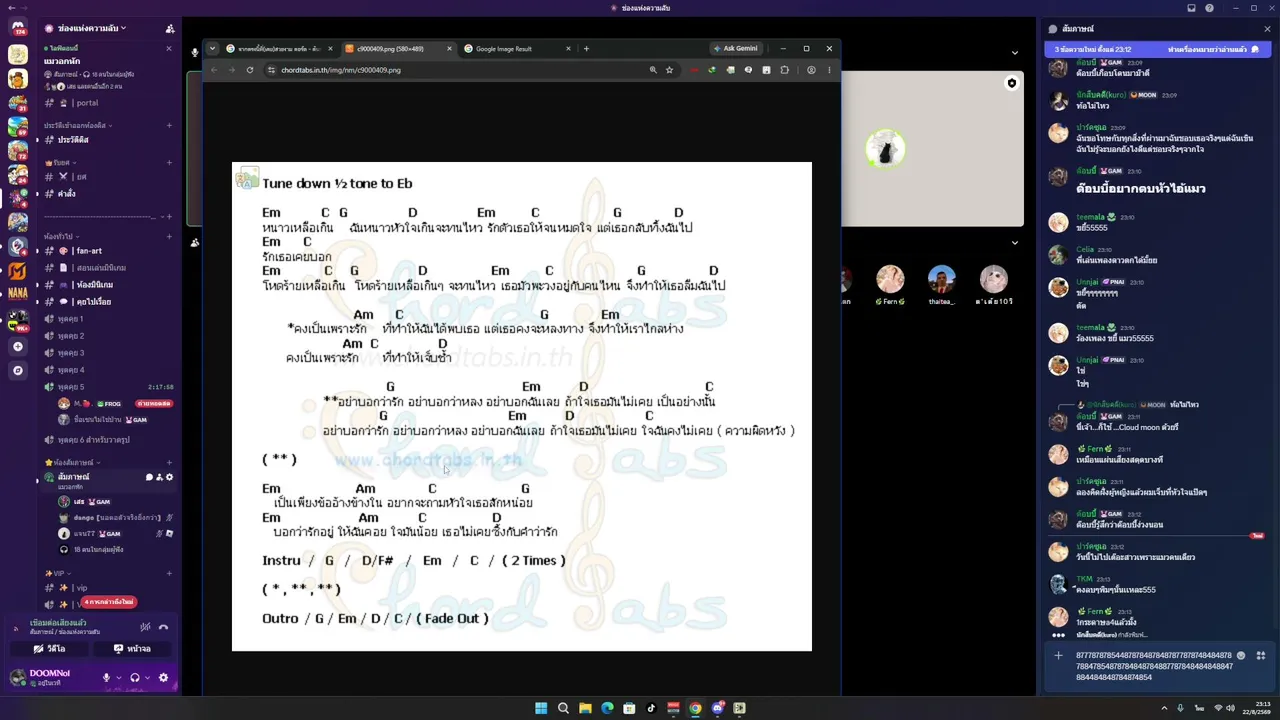Open a new Chrome tab
Image resolution: width=1280 pixels, height=720 pixels.
(x=586, y=48)
